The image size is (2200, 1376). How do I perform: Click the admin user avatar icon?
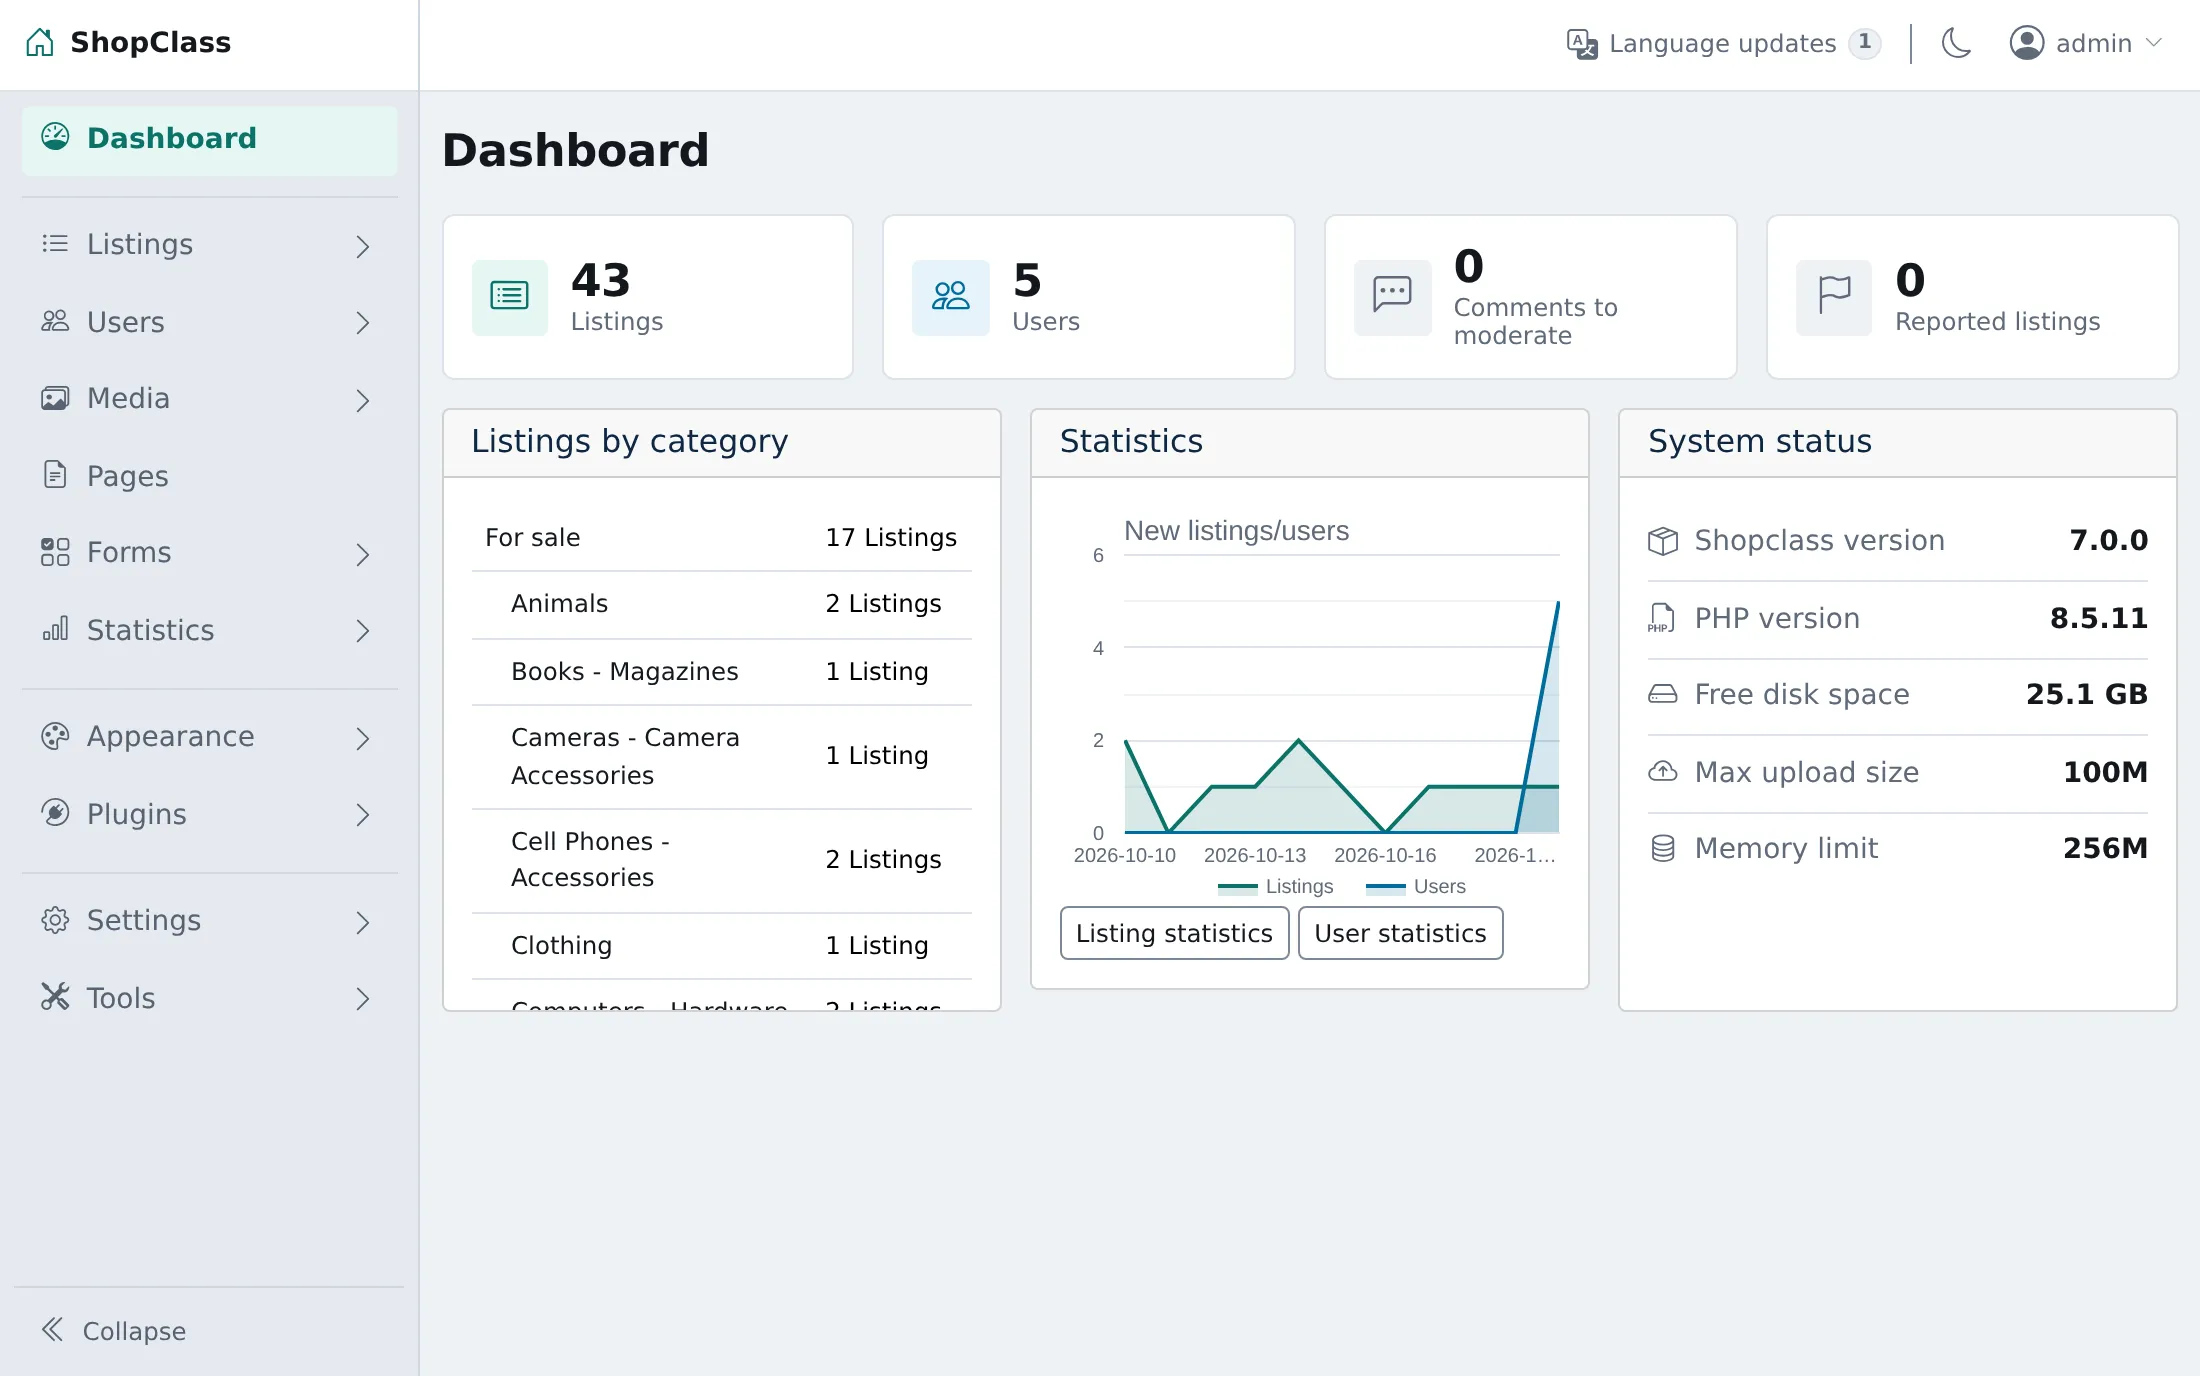[2027, 43]
